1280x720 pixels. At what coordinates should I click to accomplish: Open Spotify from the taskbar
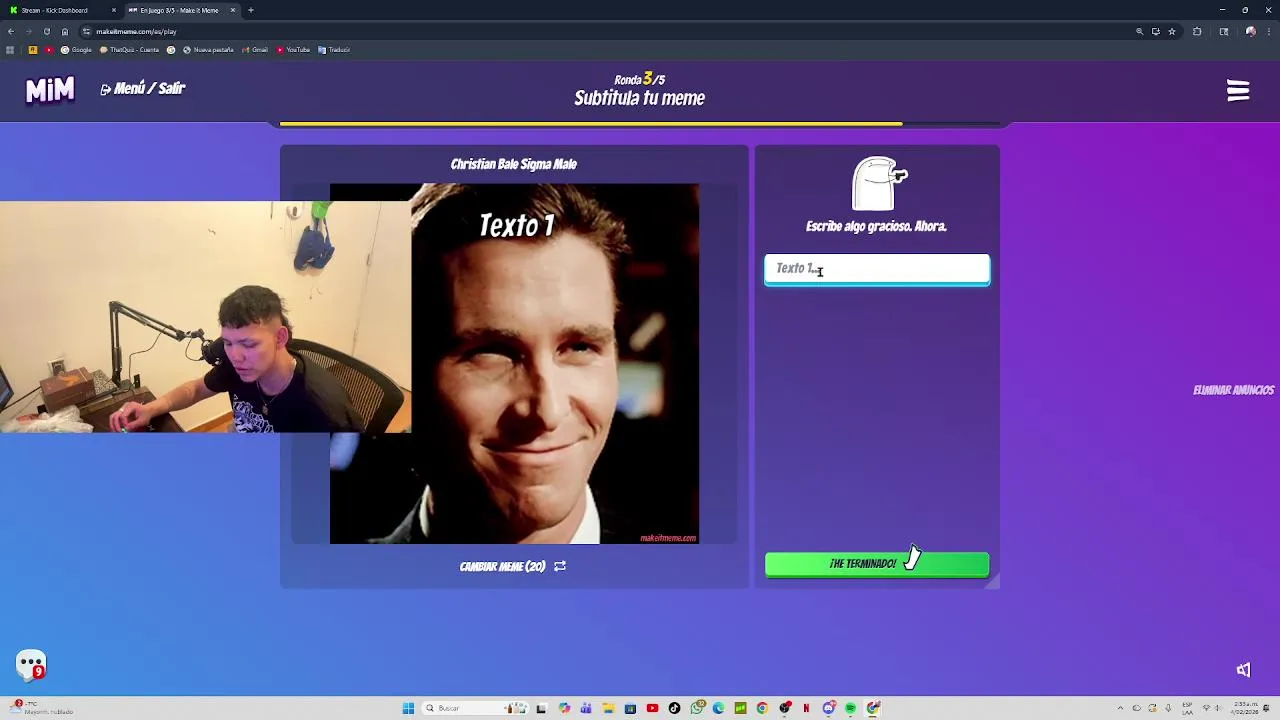(x=851, y=708)
